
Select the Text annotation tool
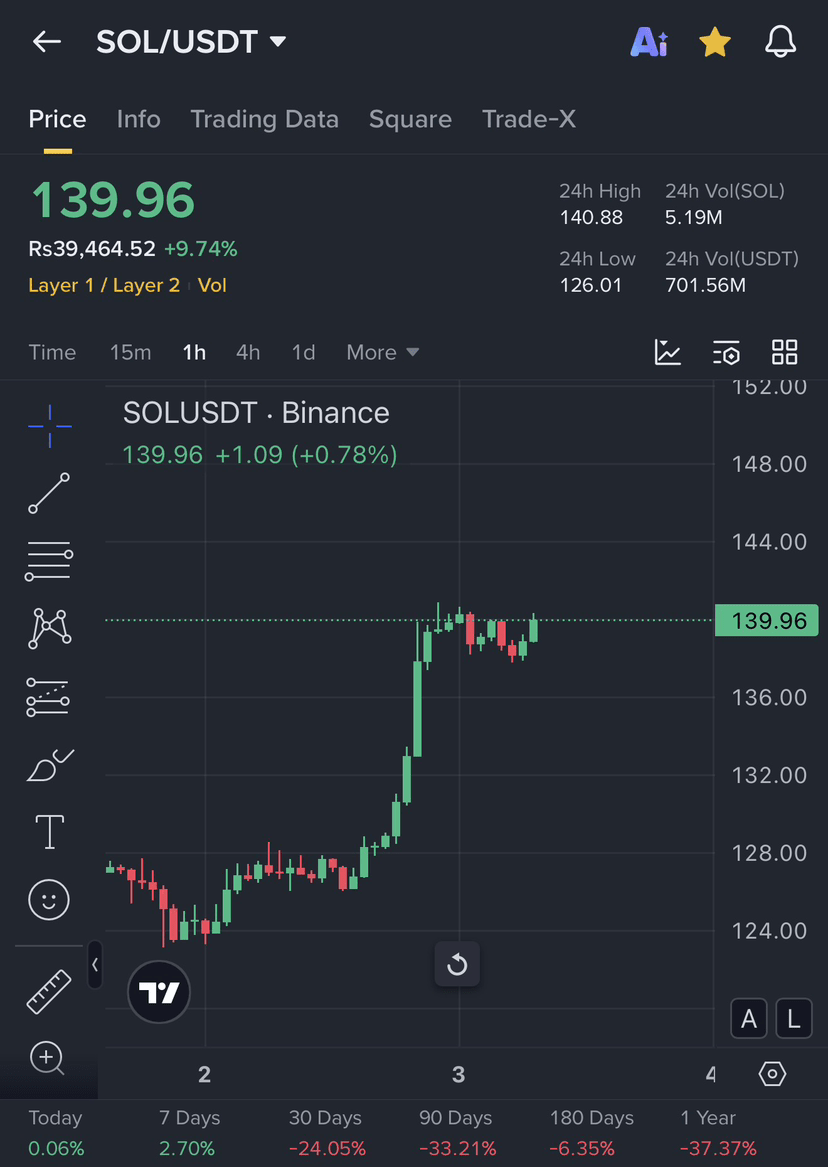[x=50, y=831]
